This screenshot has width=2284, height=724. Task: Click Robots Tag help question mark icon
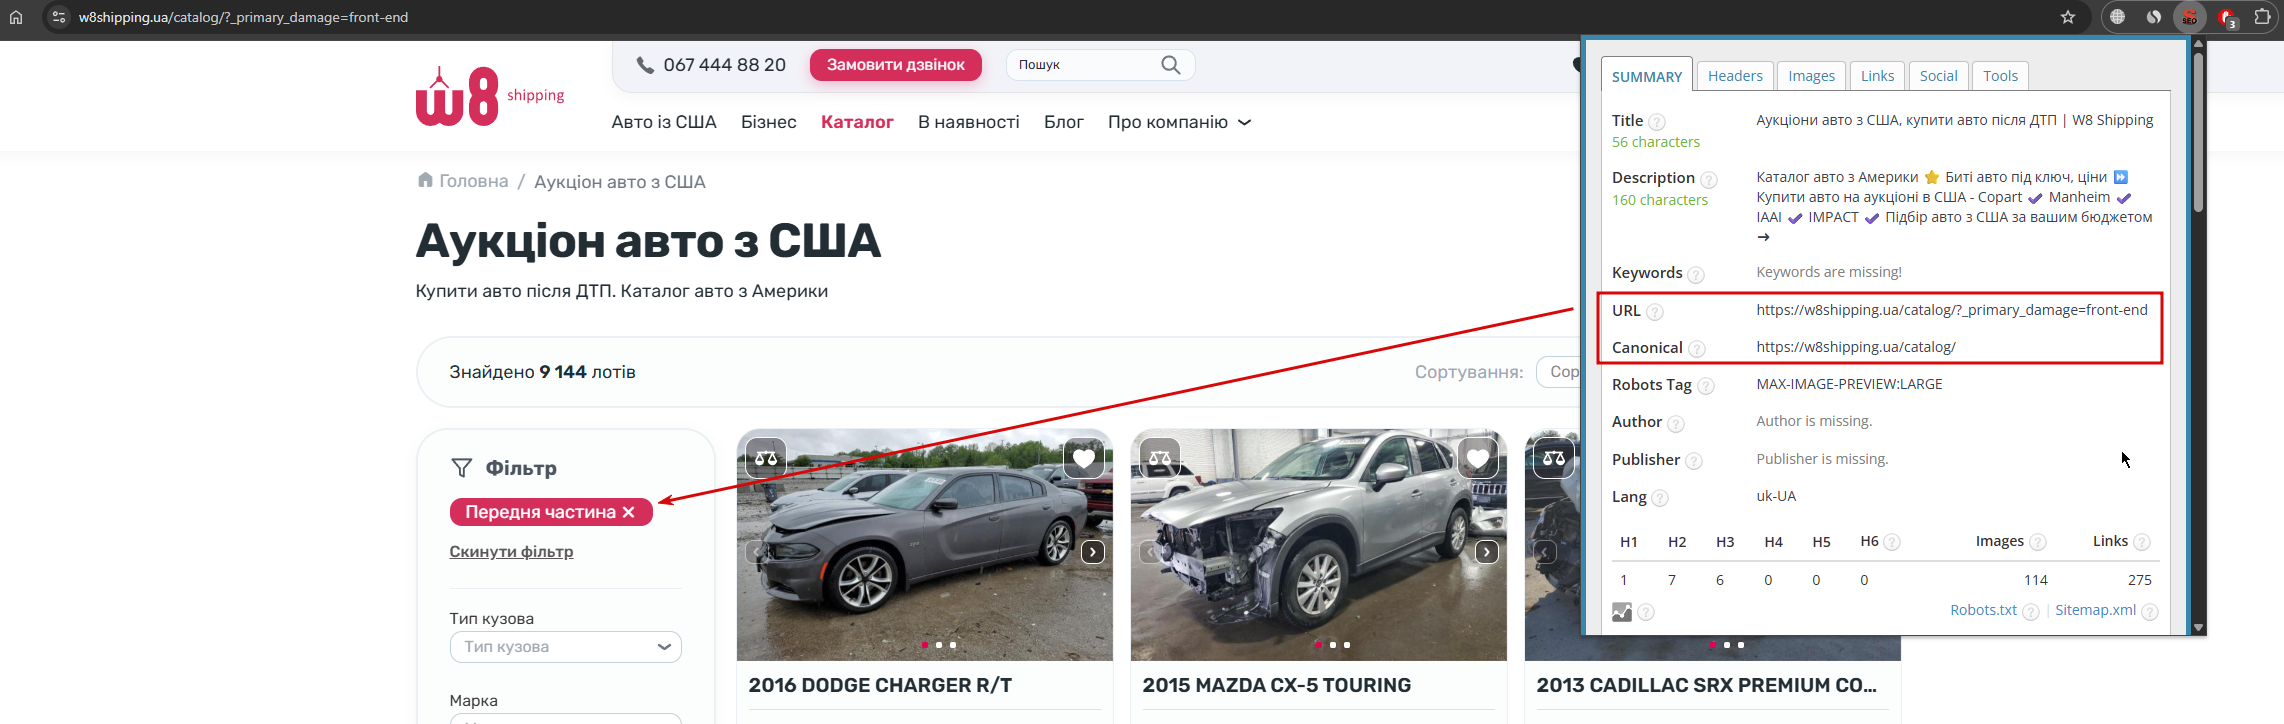[1706, 386]
